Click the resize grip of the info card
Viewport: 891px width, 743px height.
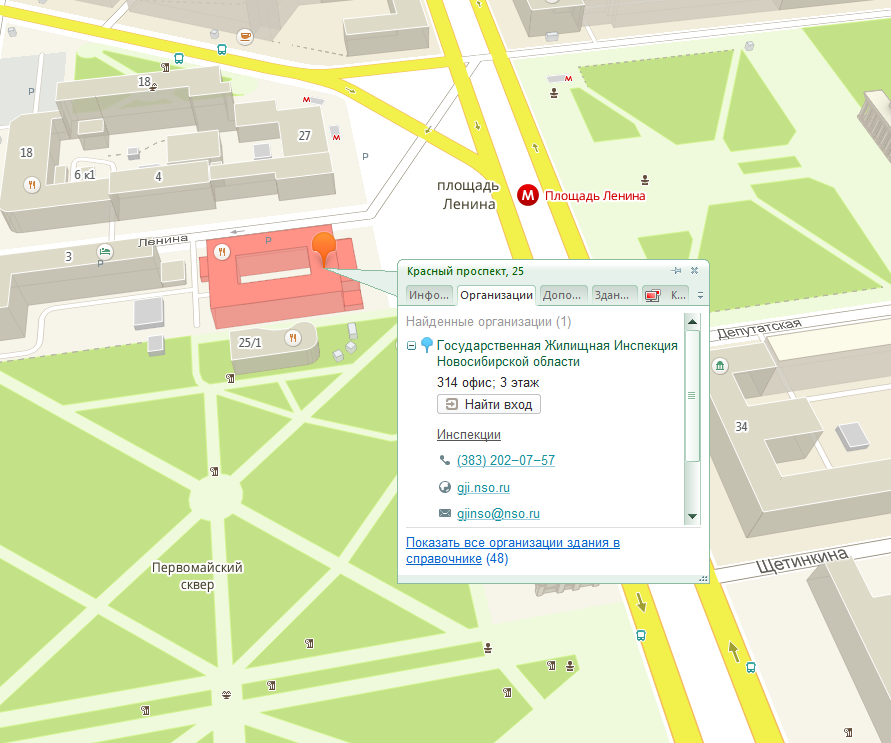click(703, 578)
